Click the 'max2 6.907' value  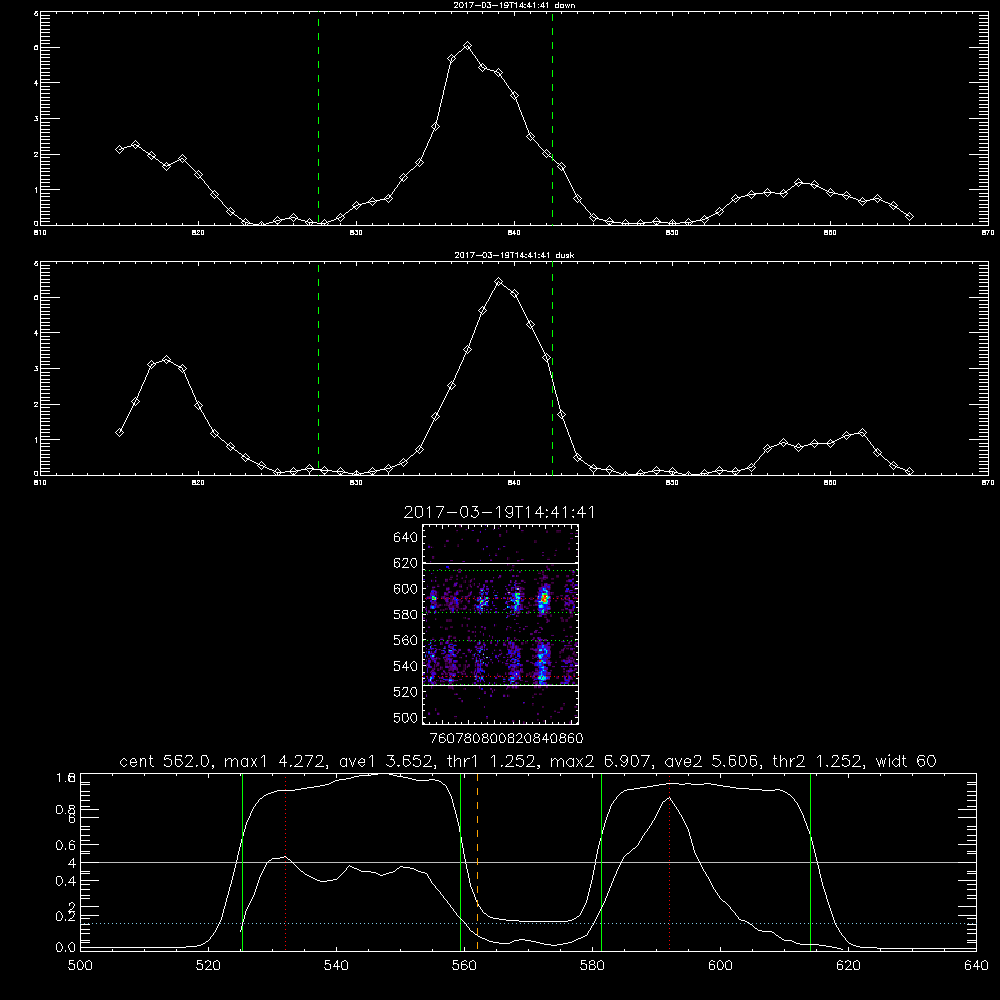[x=601, y=761]
